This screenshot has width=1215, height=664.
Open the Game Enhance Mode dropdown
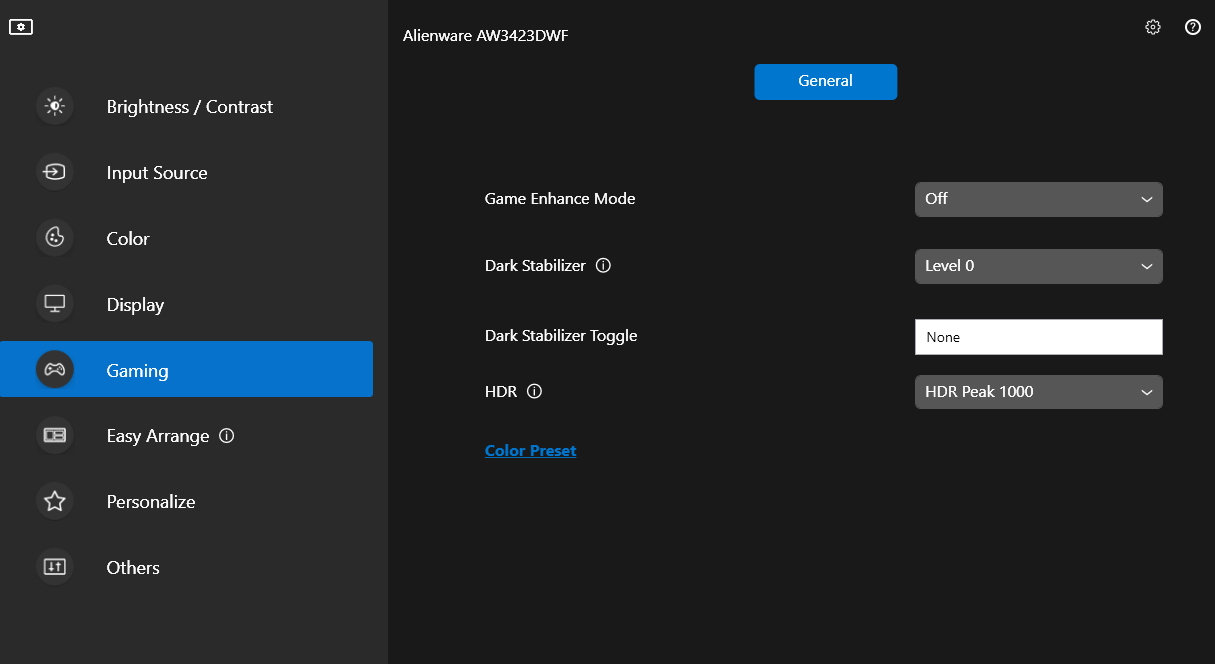[x=1038, y=199]
